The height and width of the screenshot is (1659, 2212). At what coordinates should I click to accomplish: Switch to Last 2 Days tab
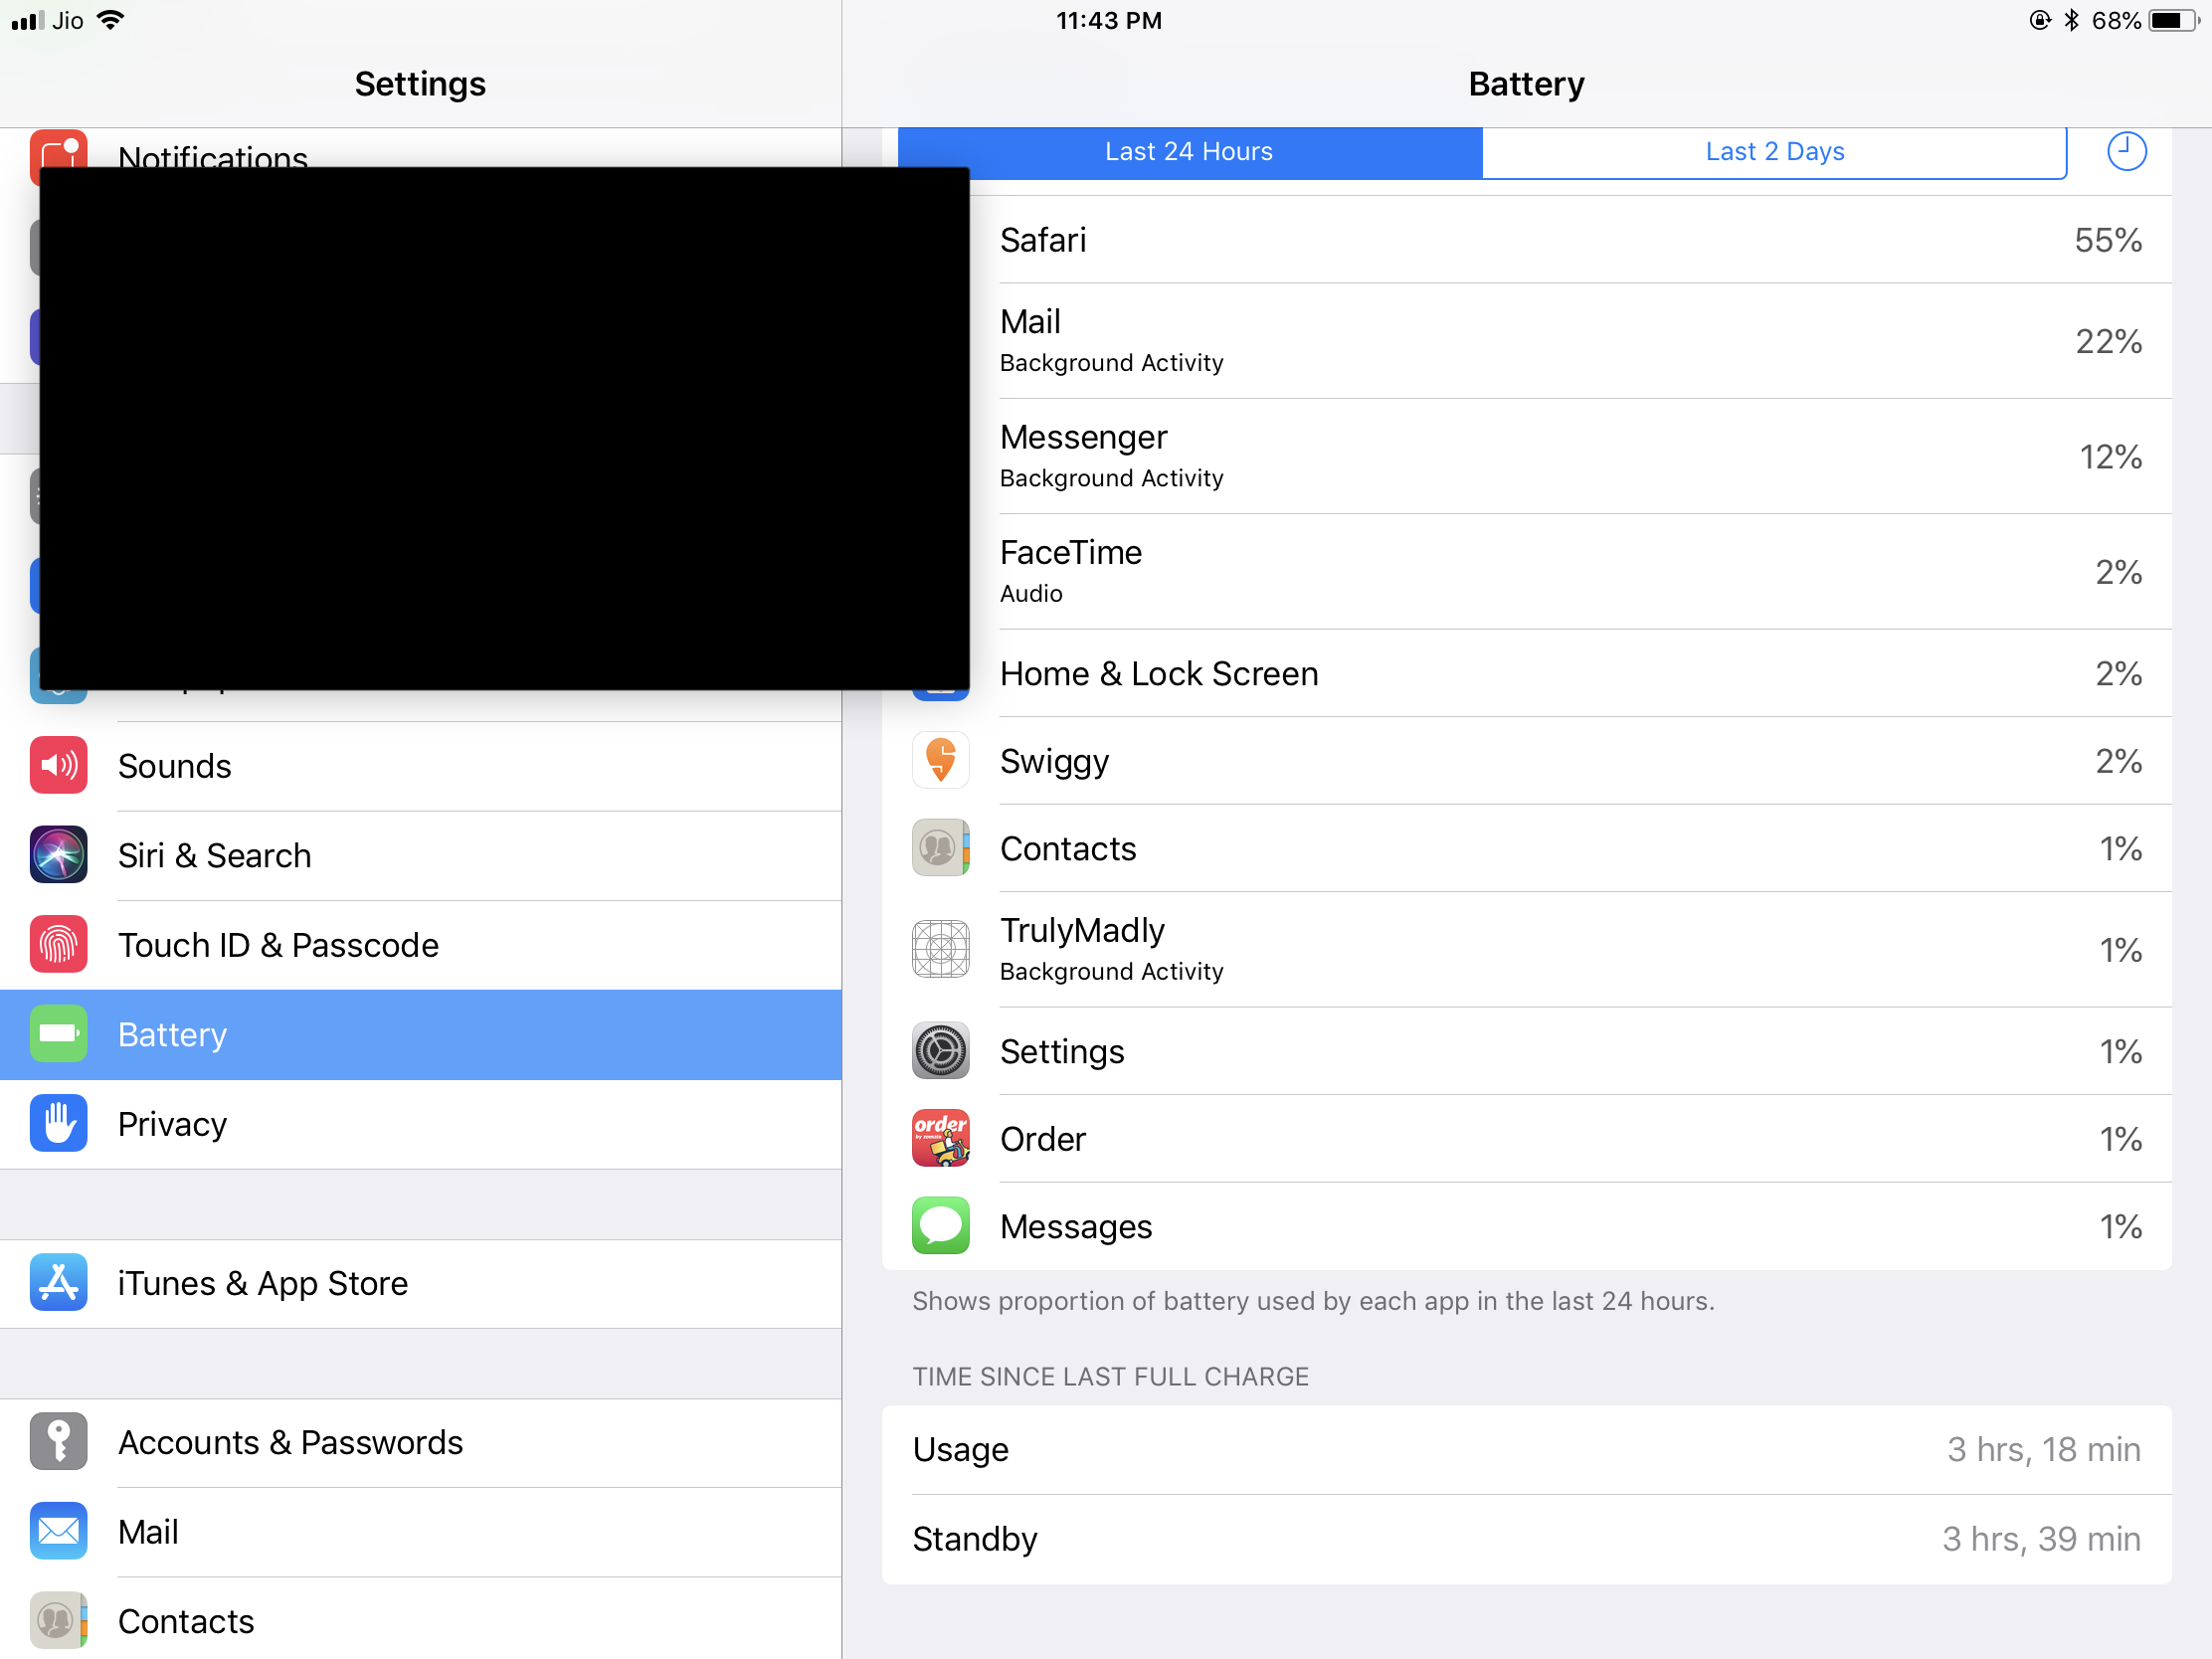coord(1774,152)
